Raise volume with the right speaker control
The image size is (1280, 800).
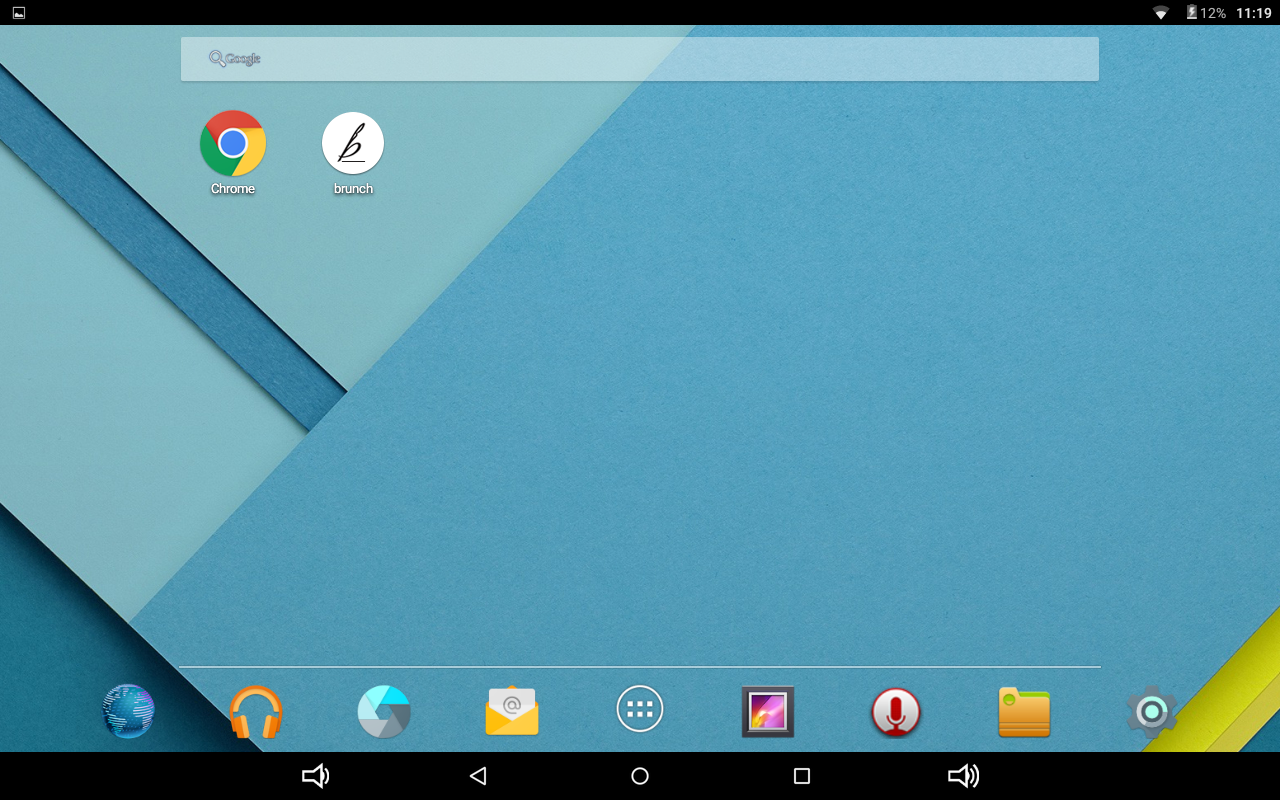pos(962,775)
